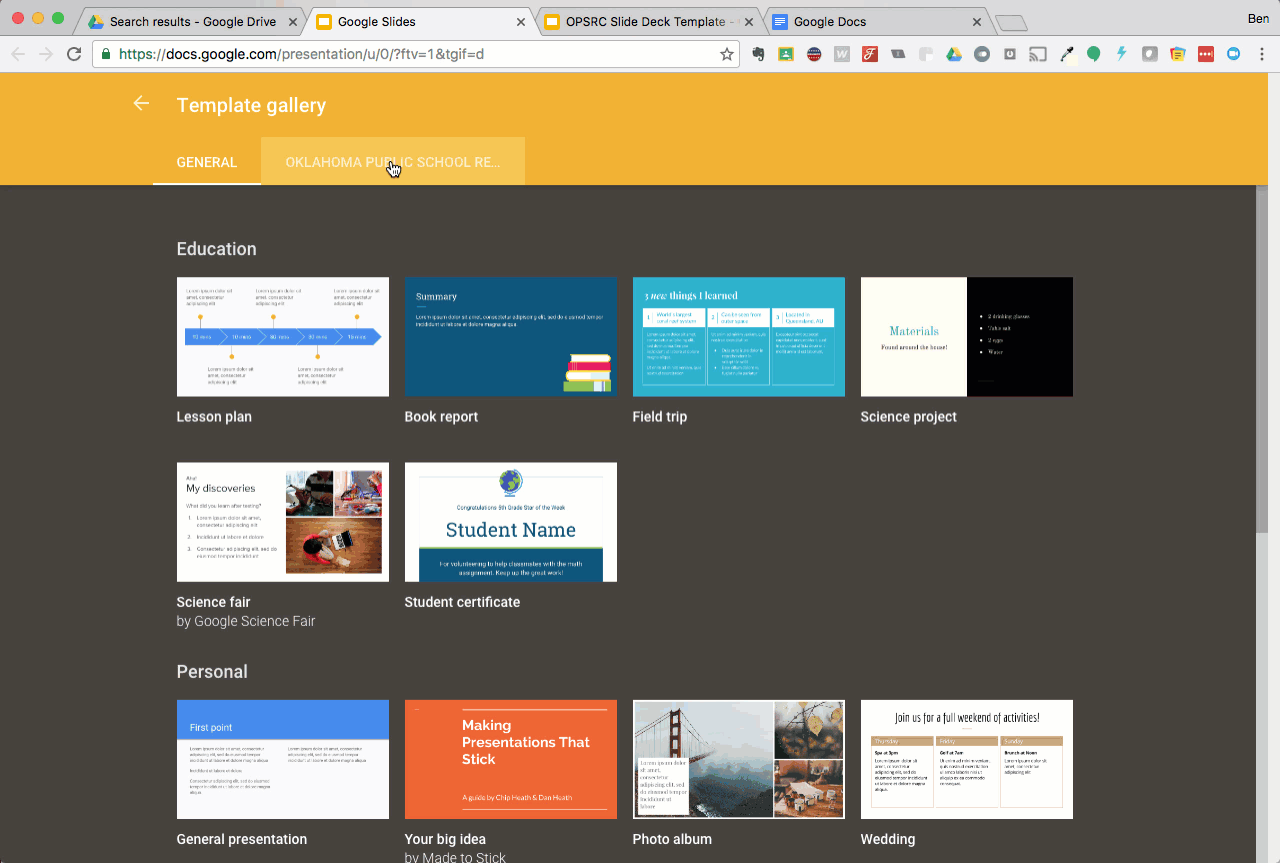Open the Photo album template thumbnail
1280x863 pixels.
(x=739, y=760)
